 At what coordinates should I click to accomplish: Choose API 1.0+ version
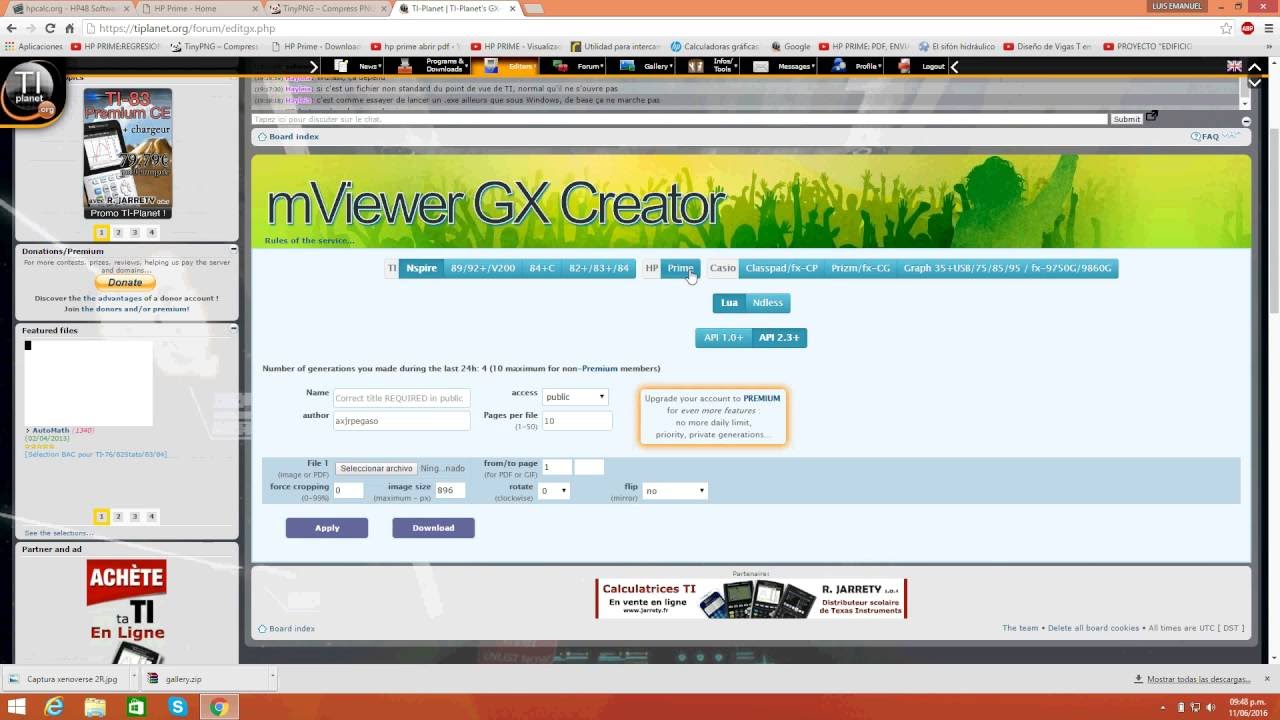[723, 337]
